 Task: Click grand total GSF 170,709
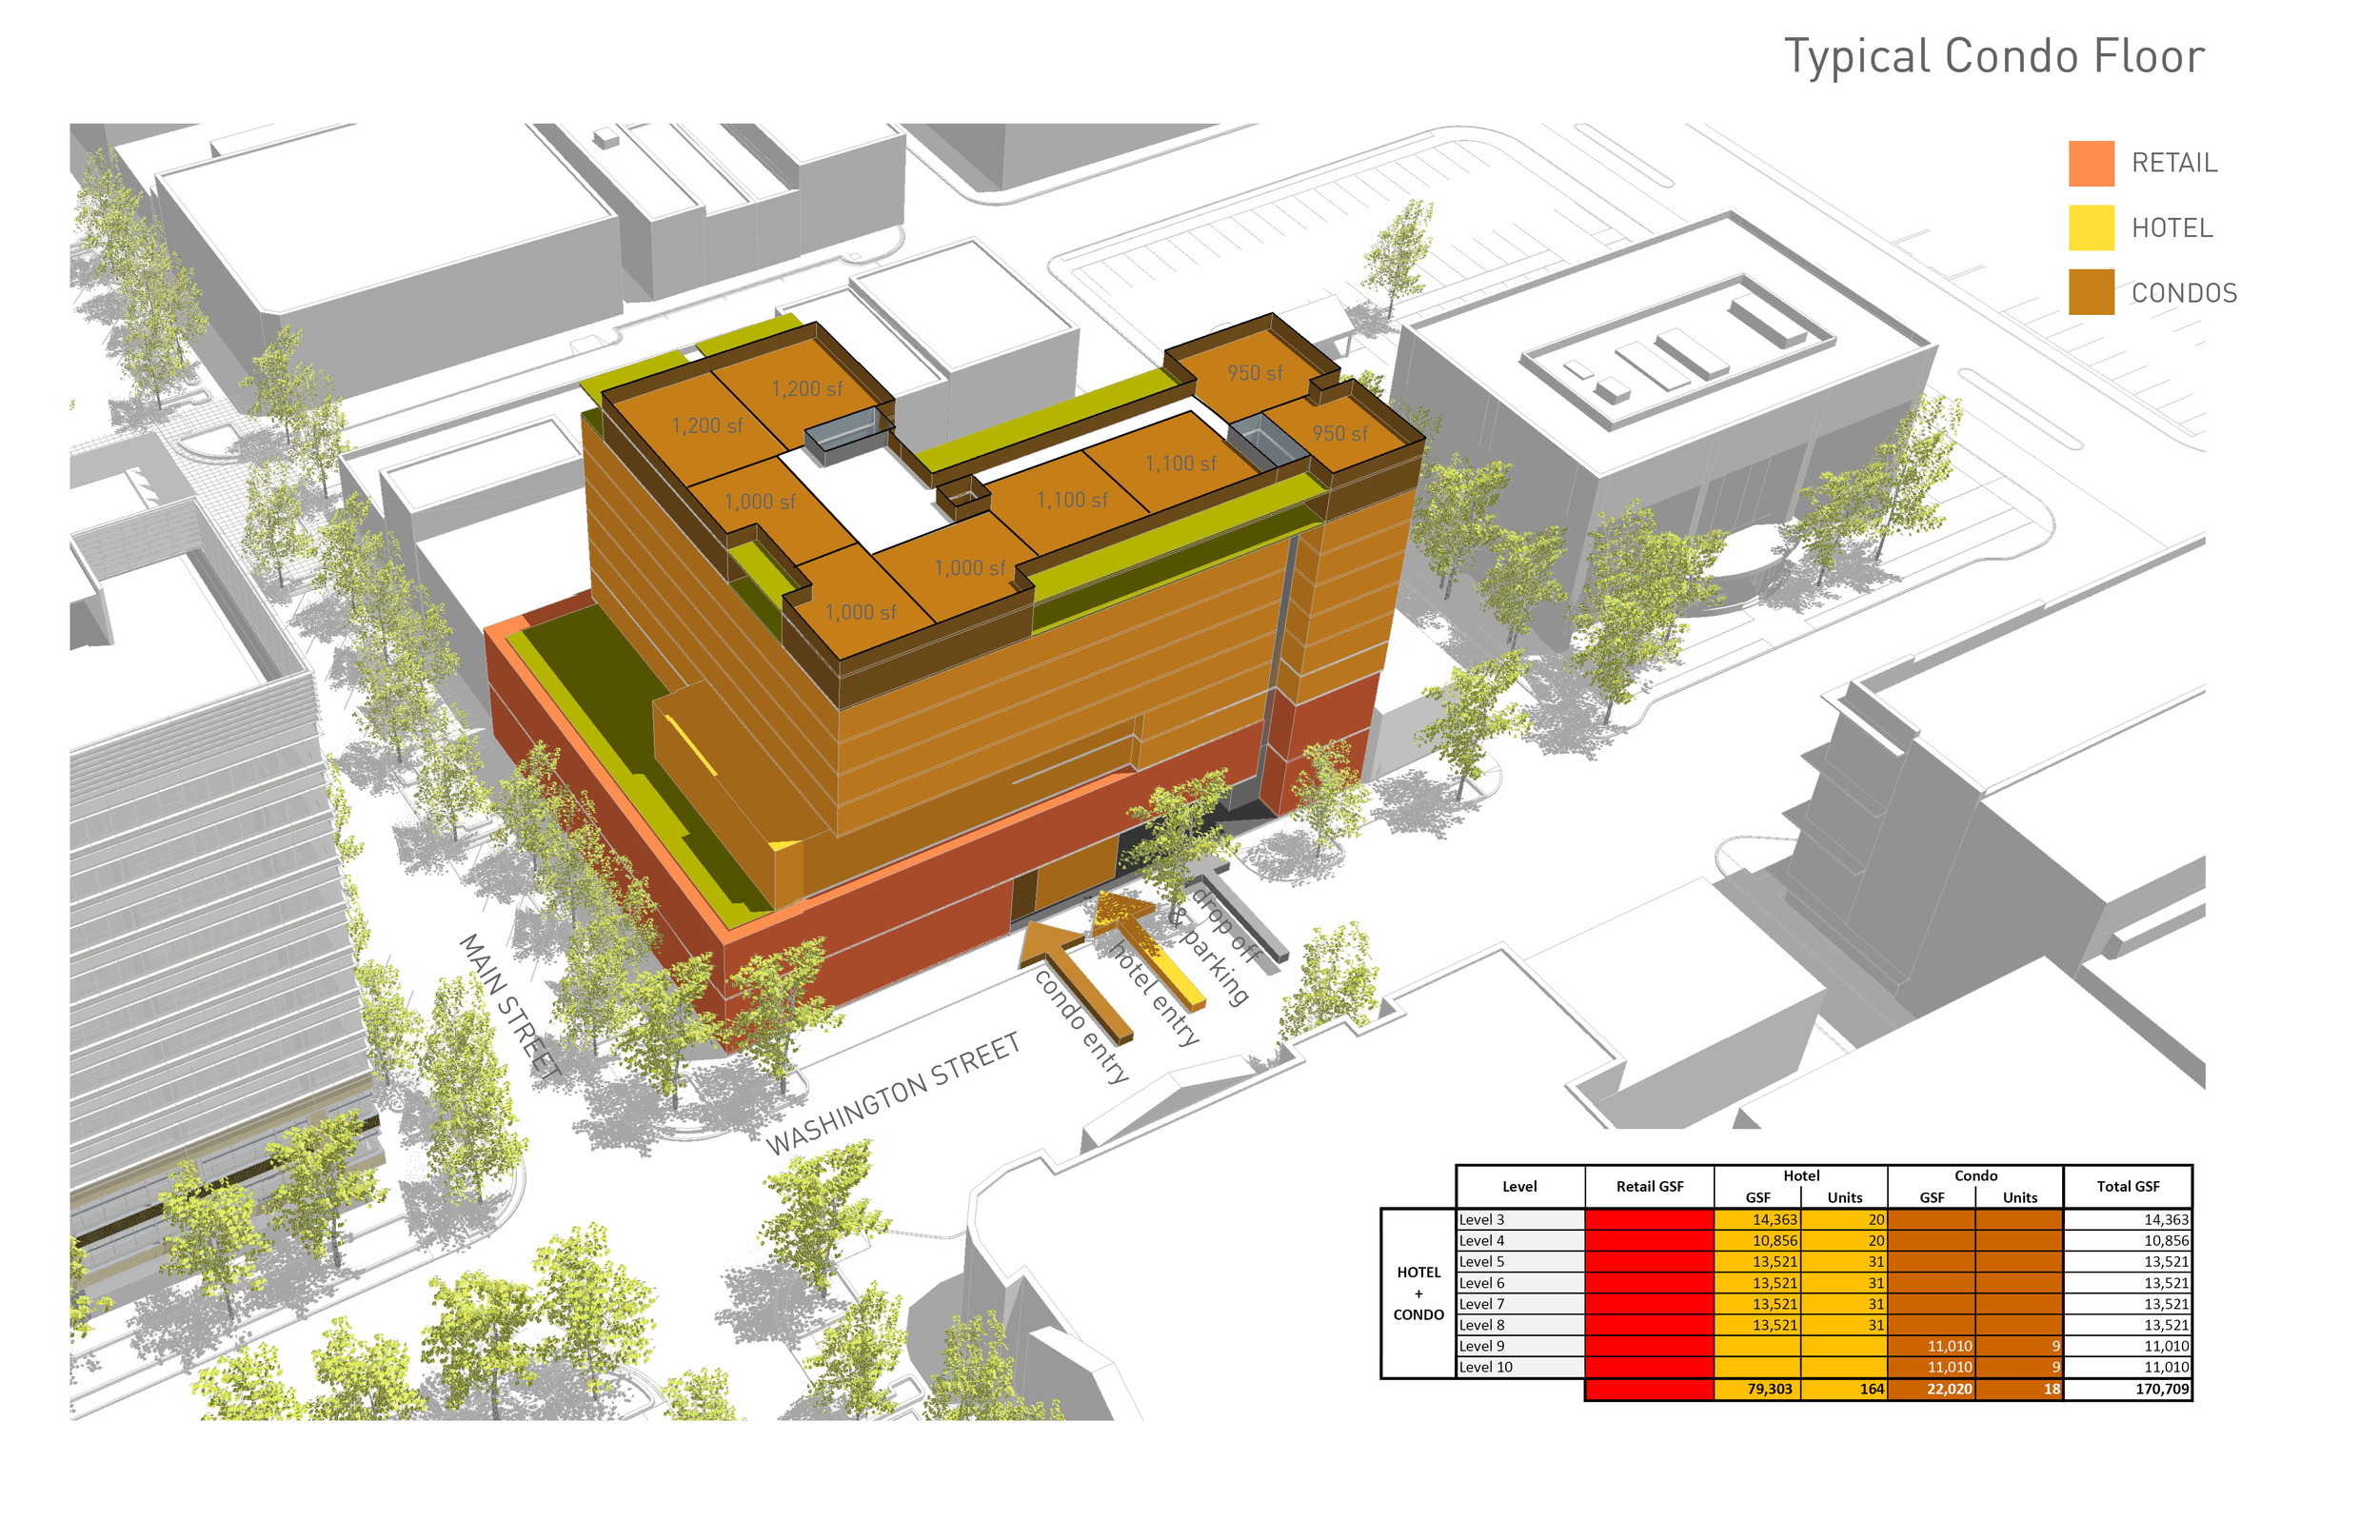pos(2128,1389)
